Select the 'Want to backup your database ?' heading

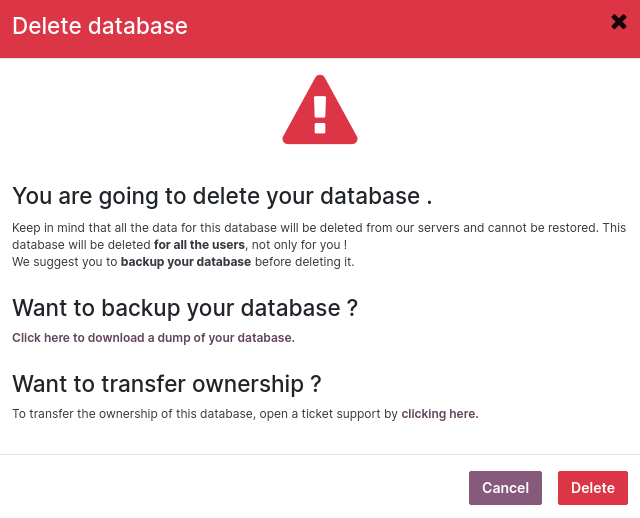185,308
